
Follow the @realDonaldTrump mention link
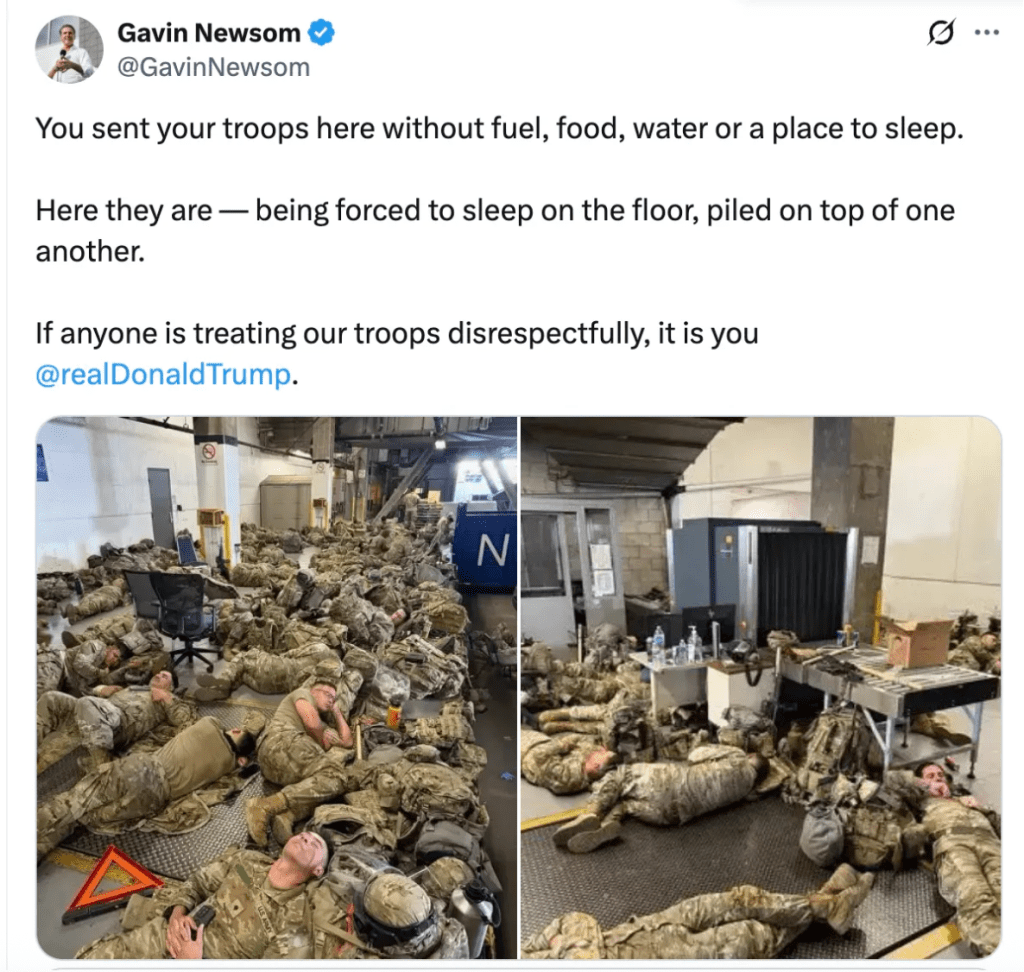(163, 374)
